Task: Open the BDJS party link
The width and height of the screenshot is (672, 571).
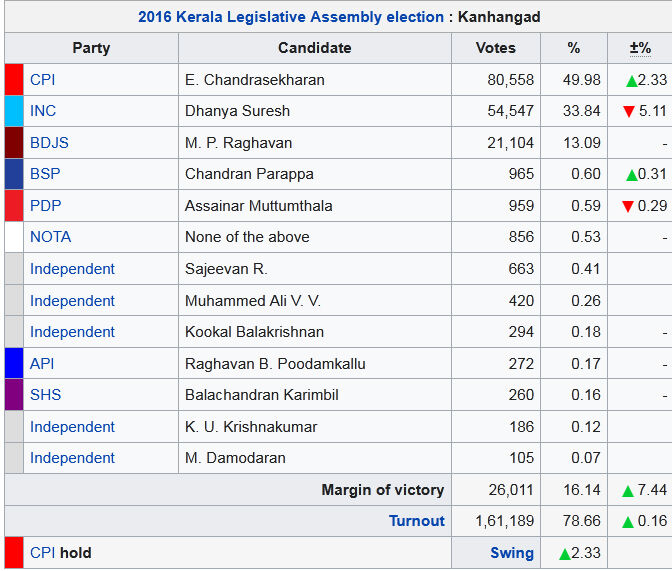Action: coord(49,143)
